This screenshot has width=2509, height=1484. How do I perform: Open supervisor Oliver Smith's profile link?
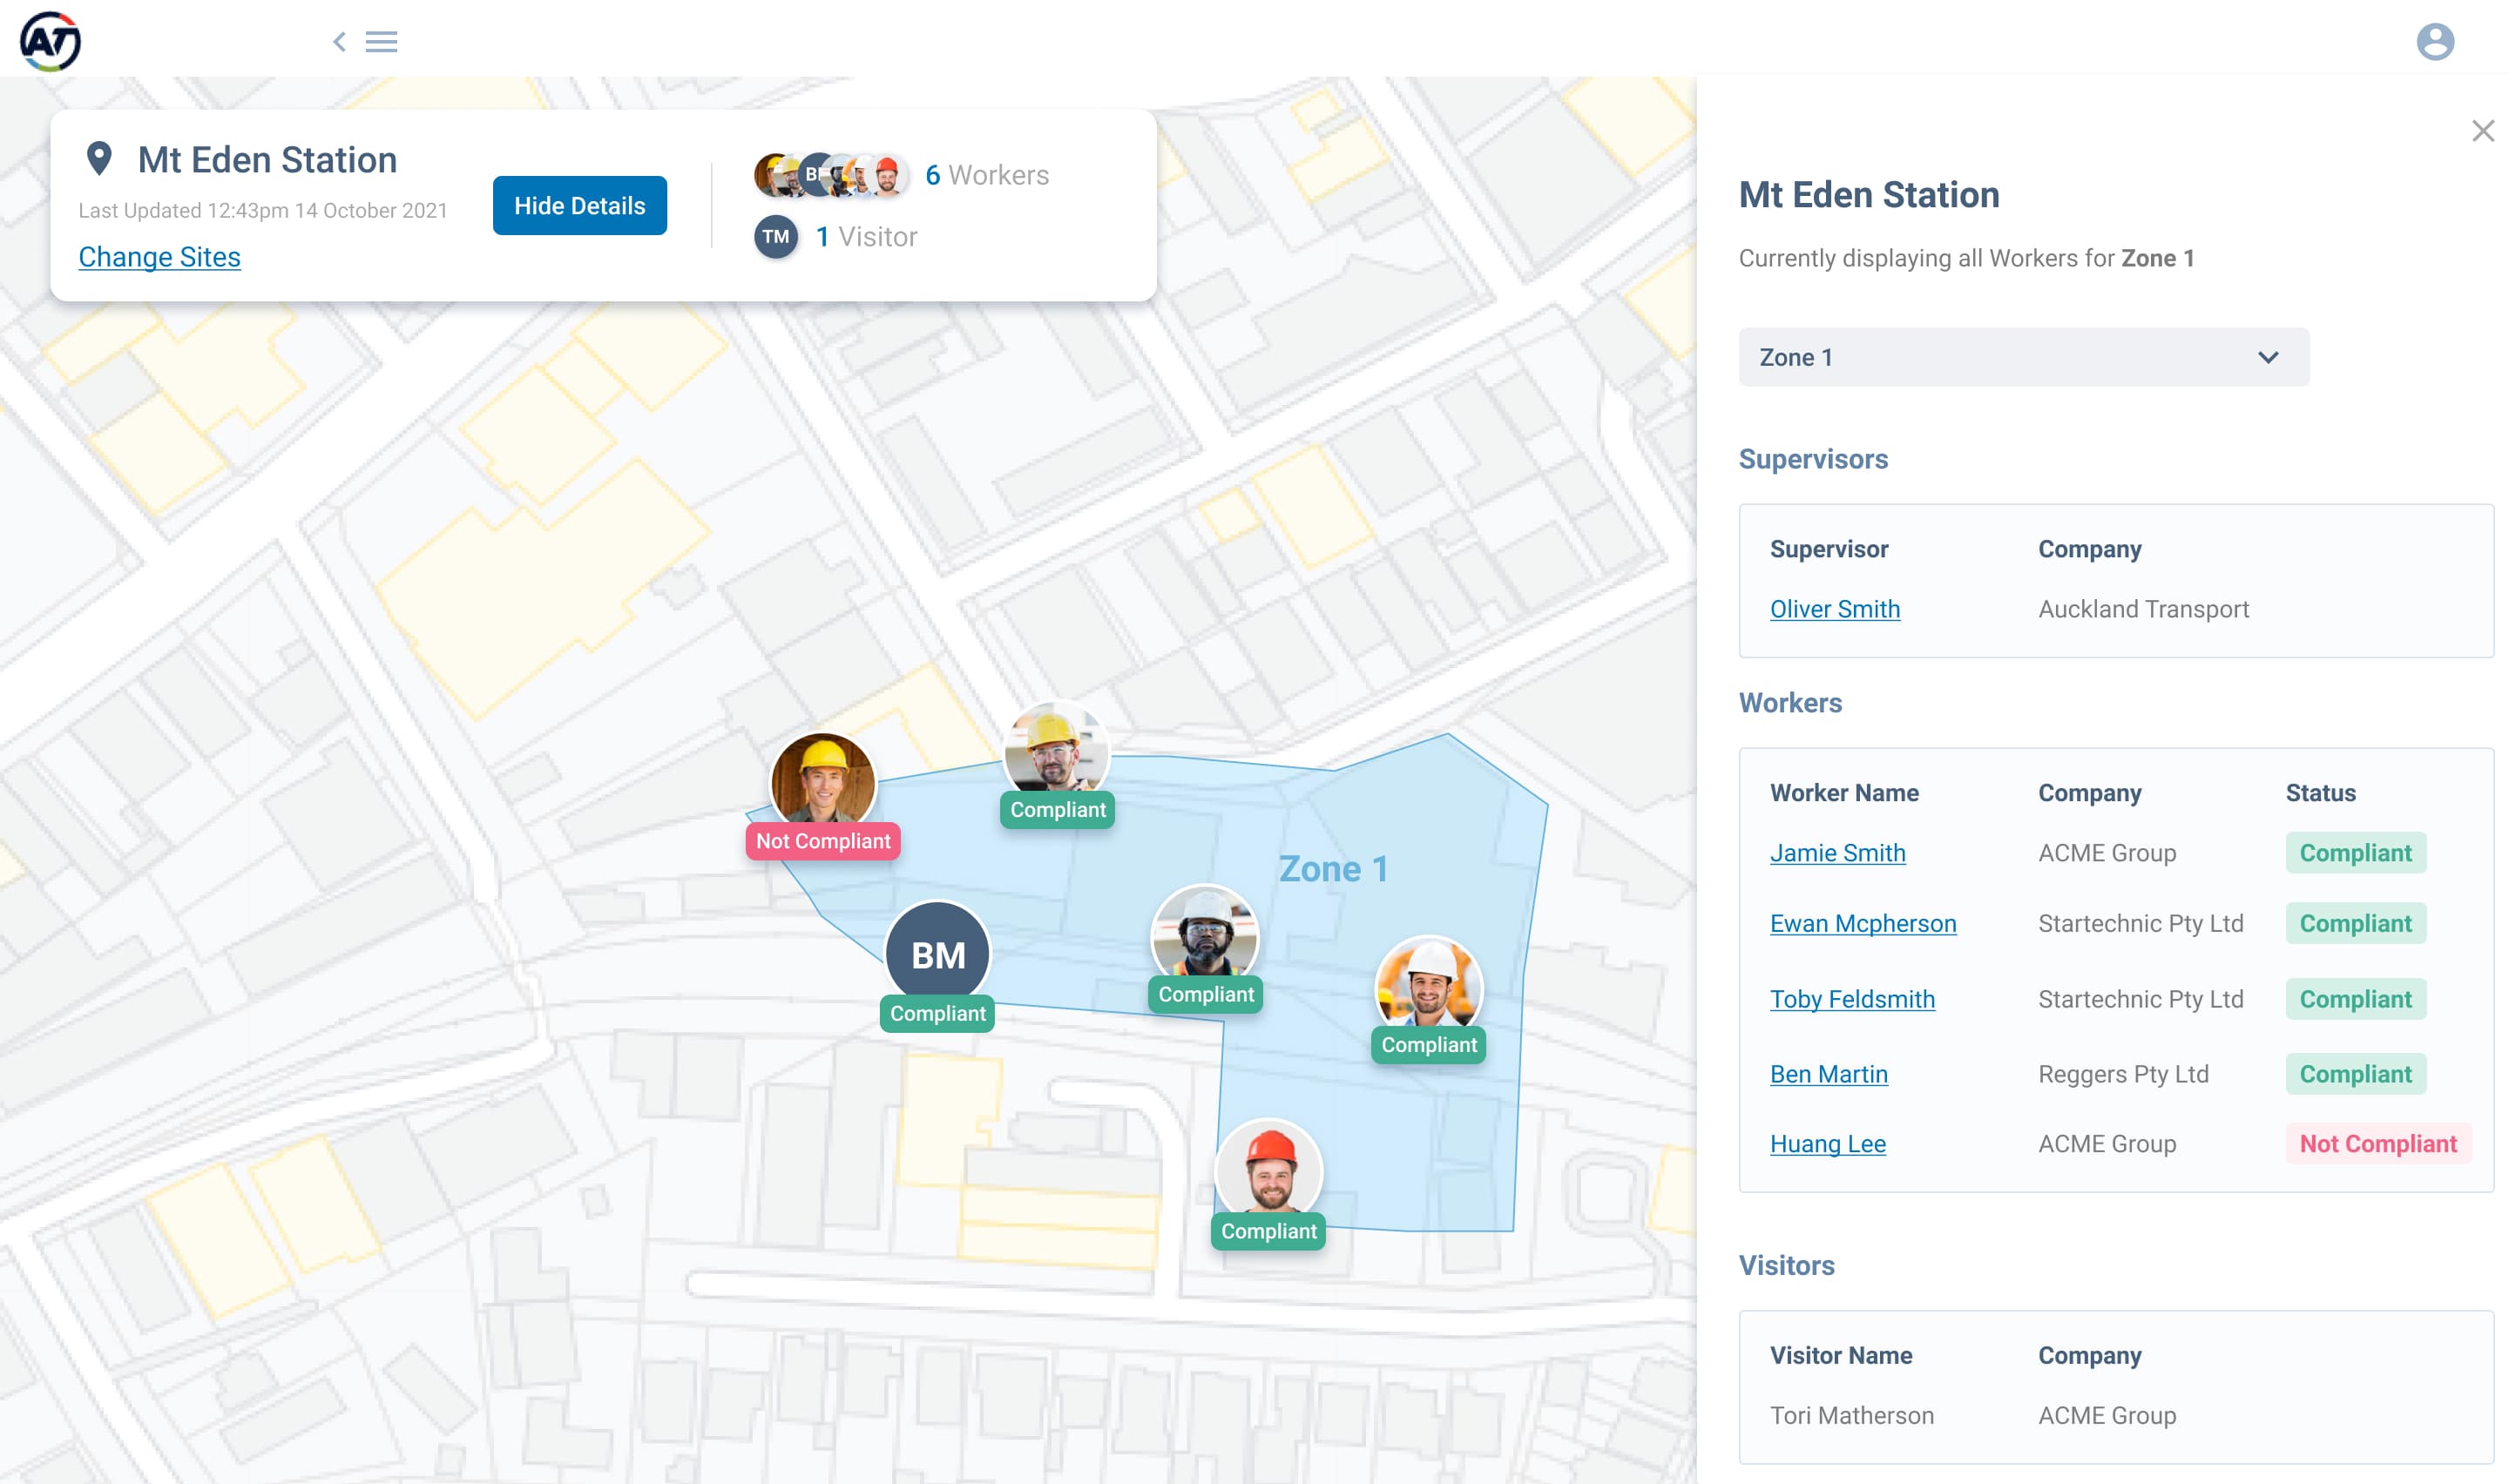[1834, 609]
